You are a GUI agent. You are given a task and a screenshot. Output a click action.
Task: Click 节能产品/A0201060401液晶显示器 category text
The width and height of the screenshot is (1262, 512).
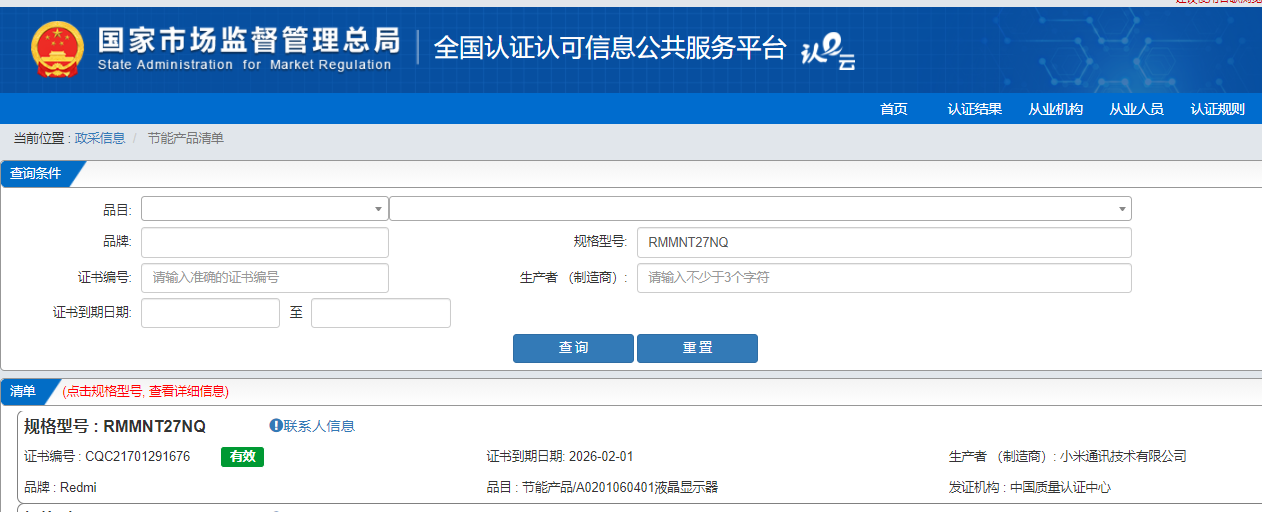(x=620, y=488)
